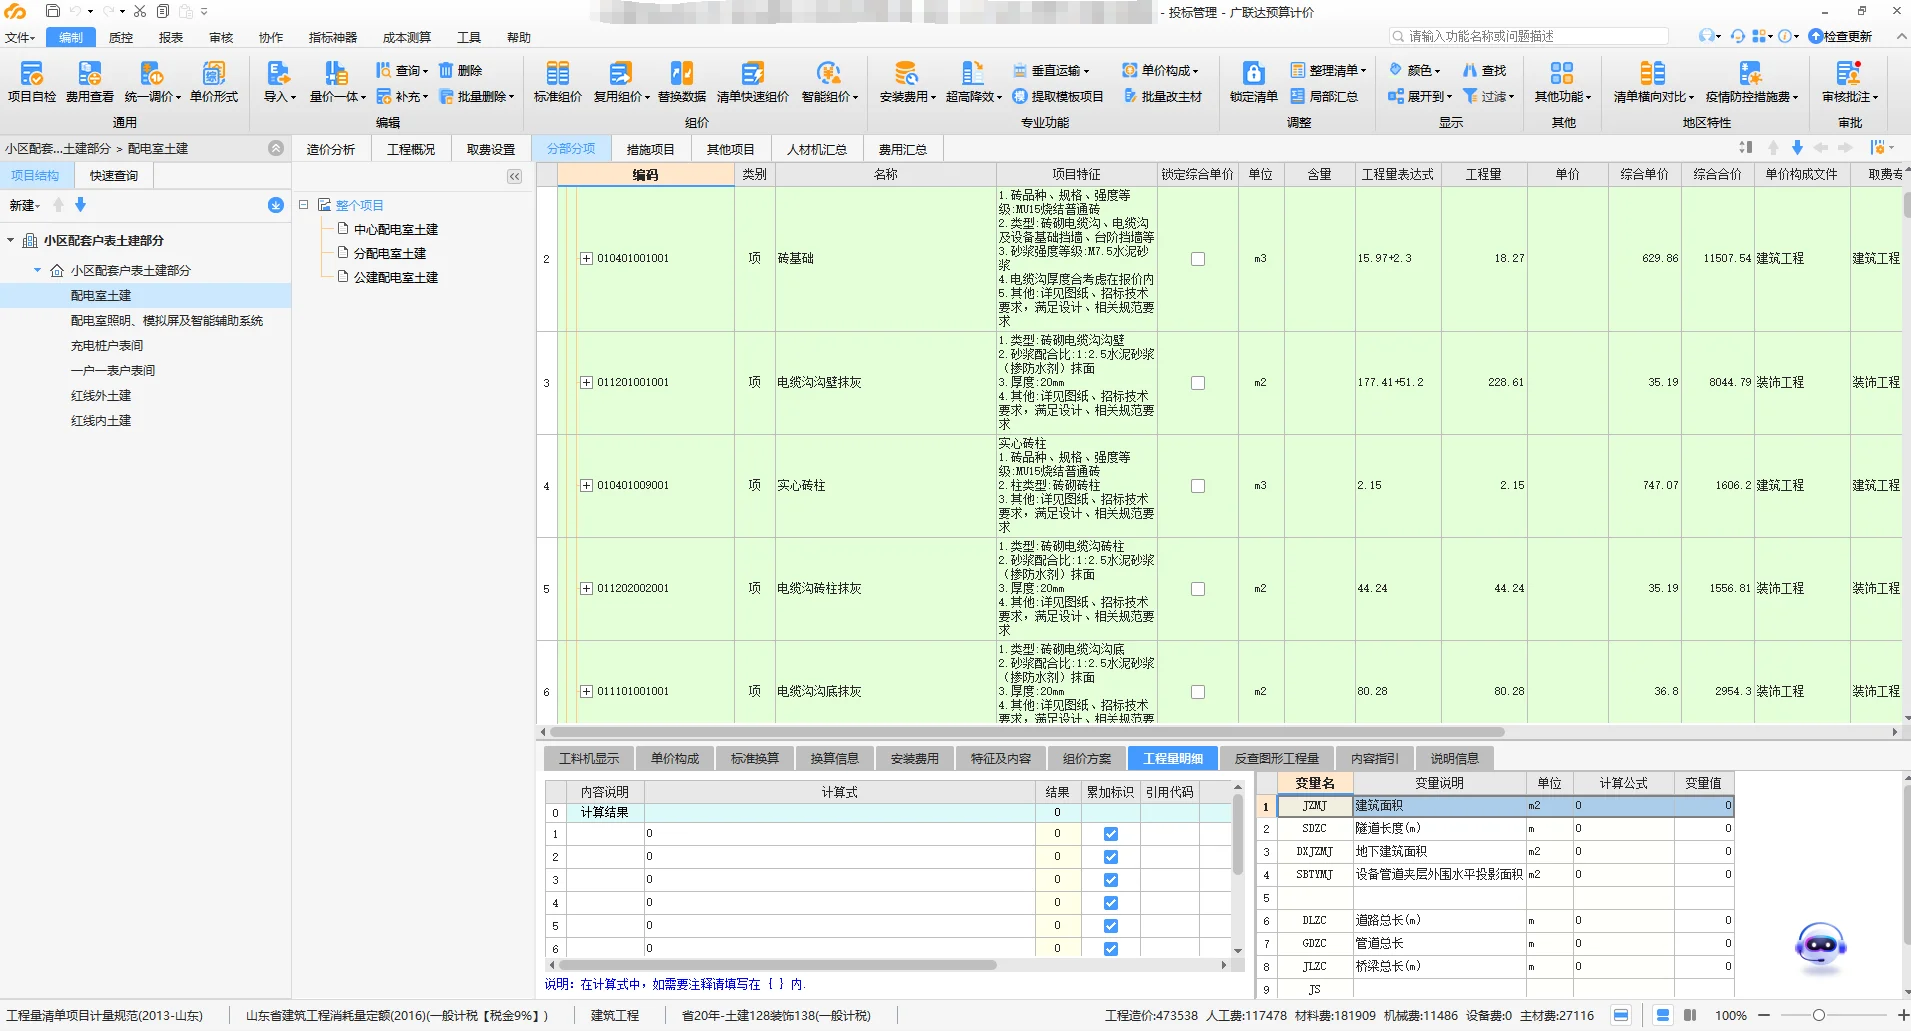
Task: Open the 查找 search tool
Action: click(x=1485, y=70)
